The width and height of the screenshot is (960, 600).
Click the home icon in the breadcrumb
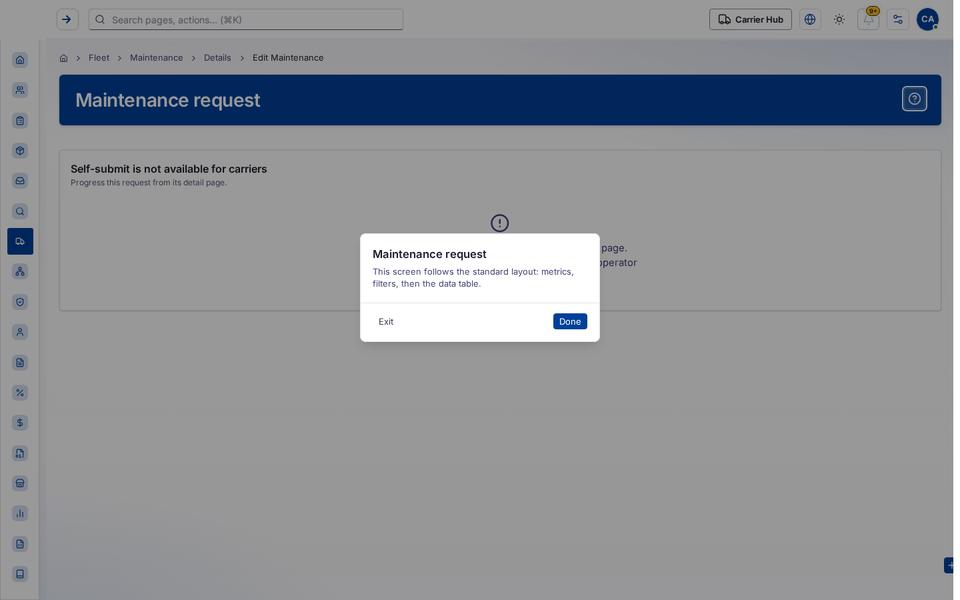(x=63, y=58)
